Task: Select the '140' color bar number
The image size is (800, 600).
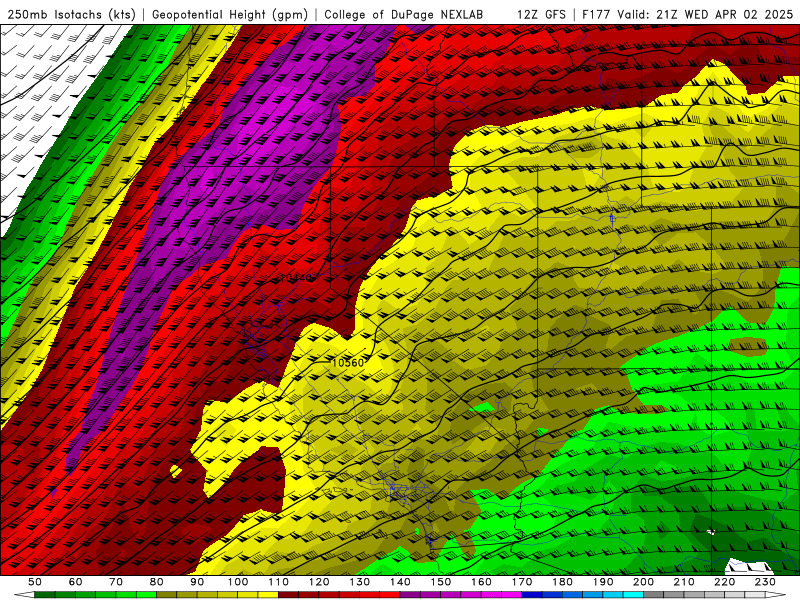Action: coord(400,582)
